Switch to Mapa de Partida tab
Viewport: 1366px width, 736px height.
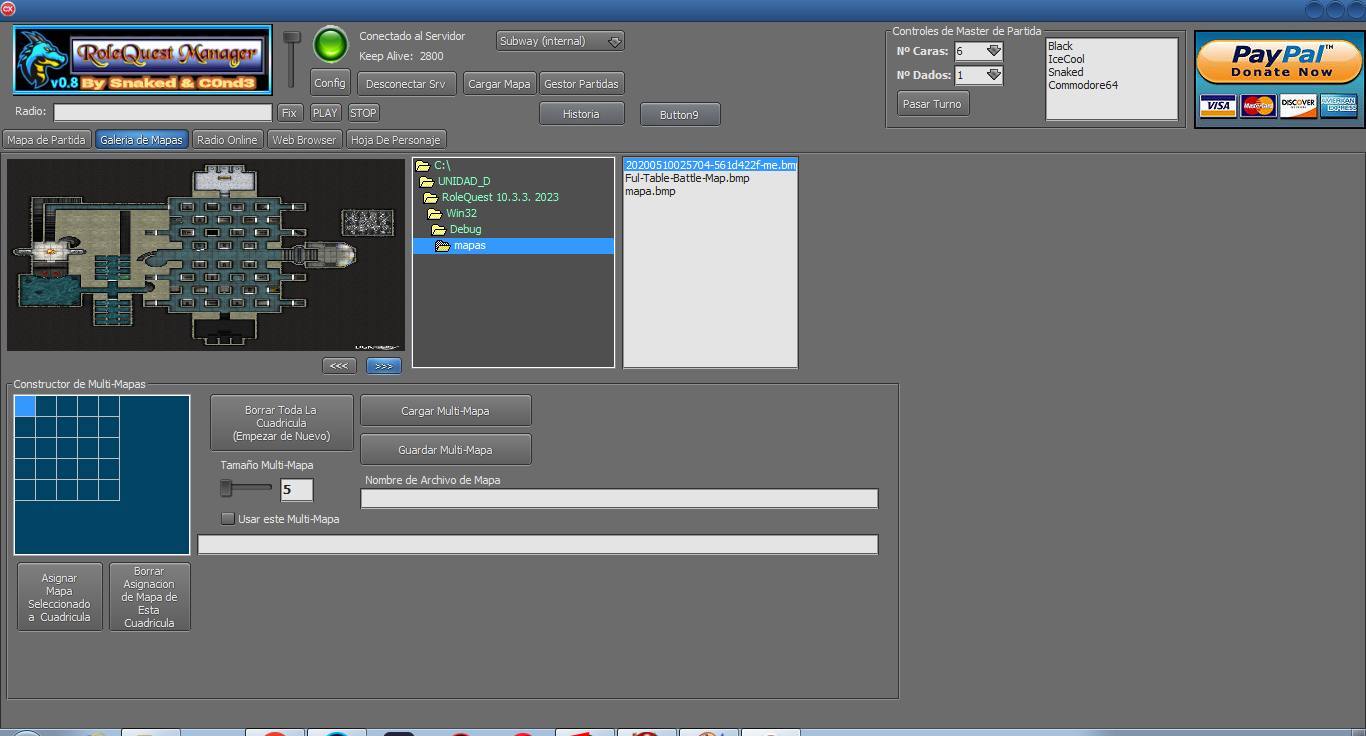tap(47, 140)
